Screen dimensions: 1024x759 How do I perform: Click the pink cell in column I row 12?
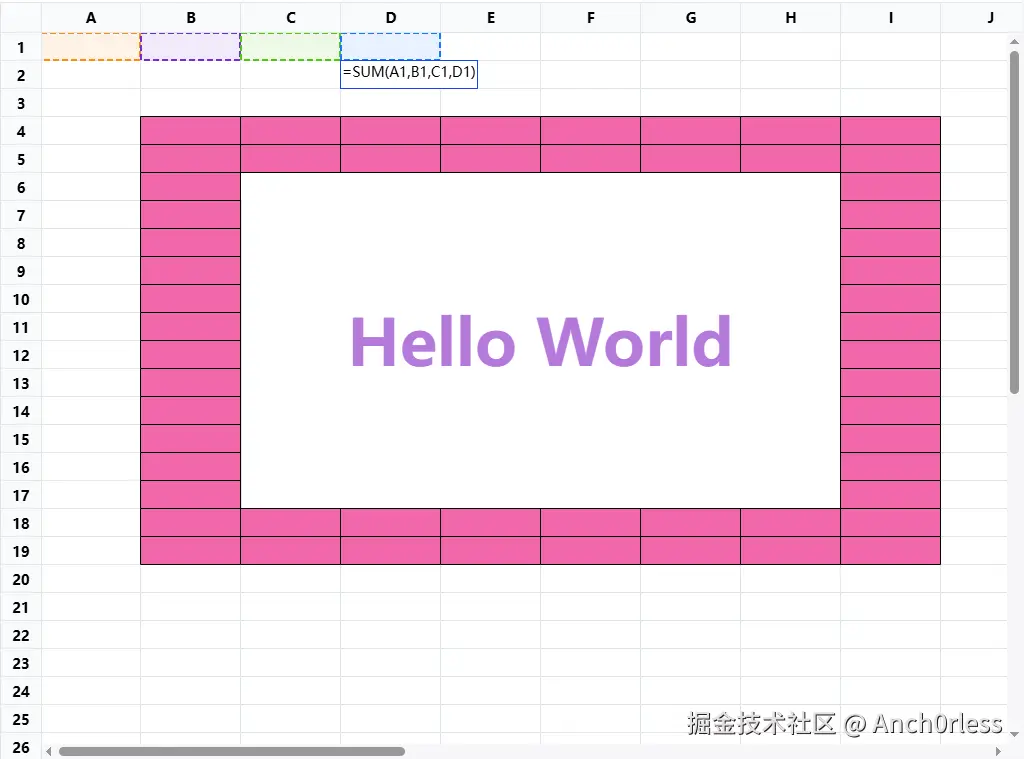pos(890,355)
